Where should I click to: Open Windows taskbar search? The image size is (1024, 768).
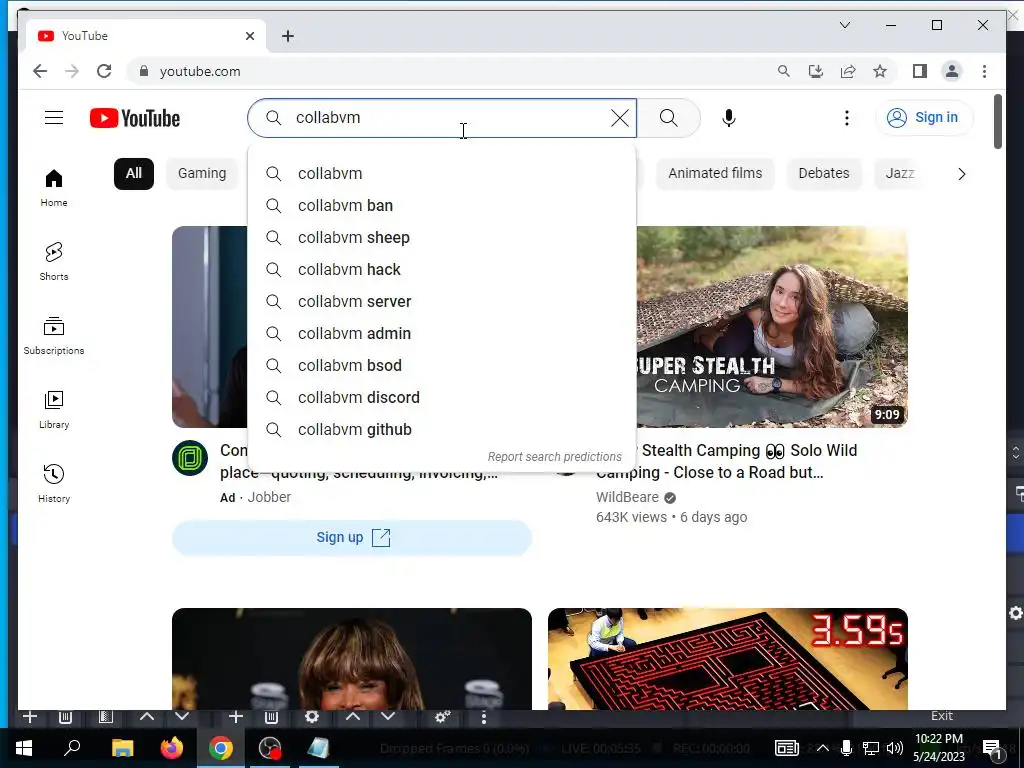pos(72,748)
